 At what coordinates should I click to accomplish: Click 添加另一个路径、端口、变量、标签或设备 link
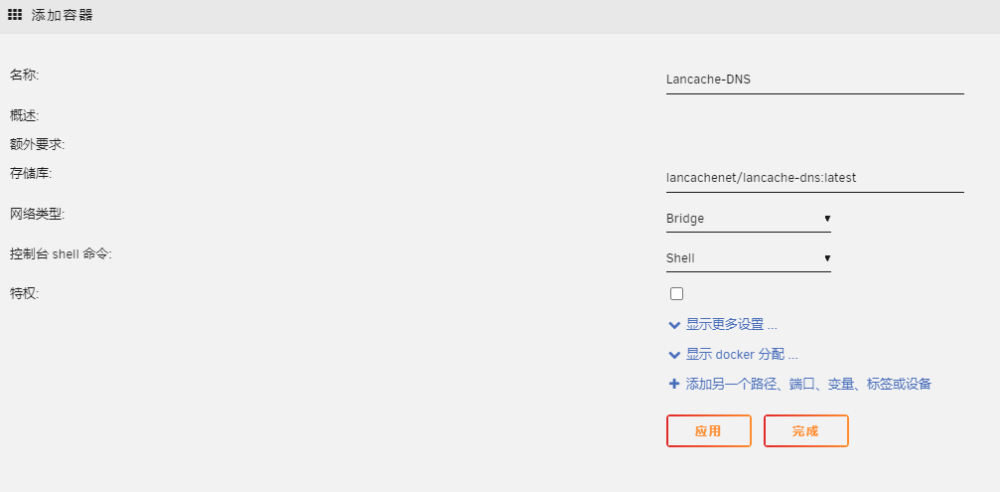coord(808,384)
